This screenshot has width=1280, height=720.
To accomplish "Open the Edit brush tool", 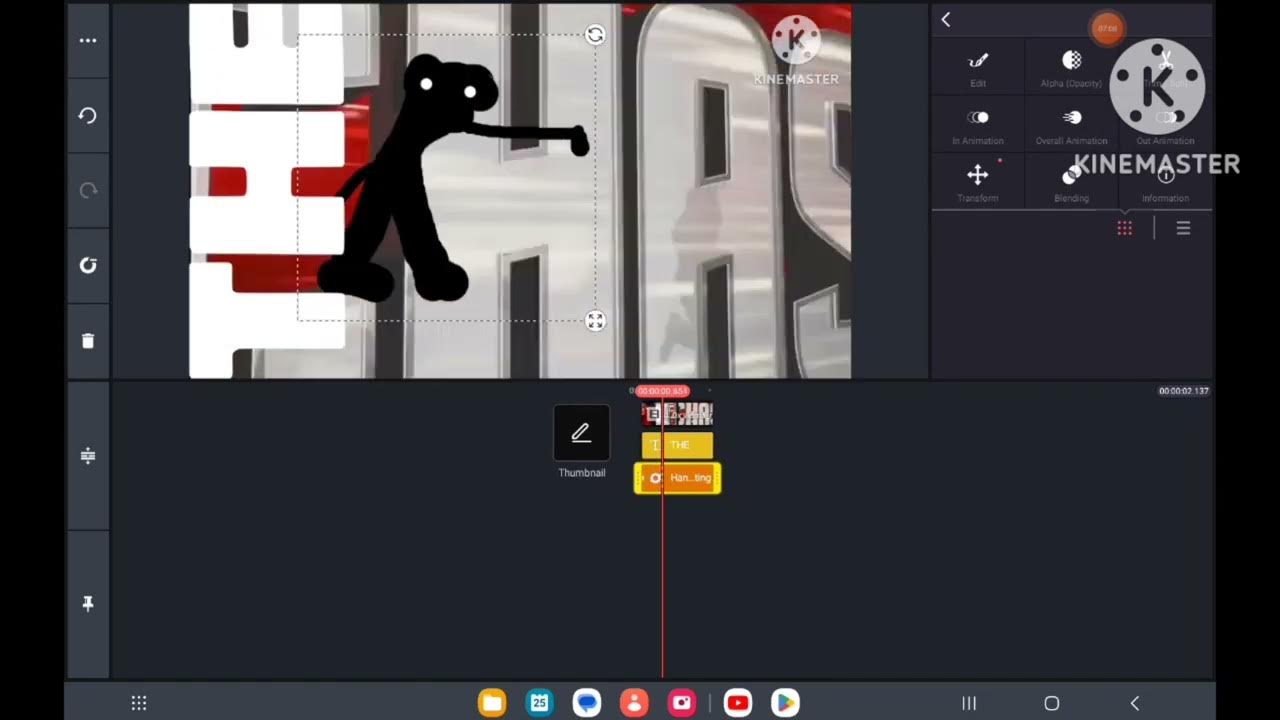I will (977, 67).
